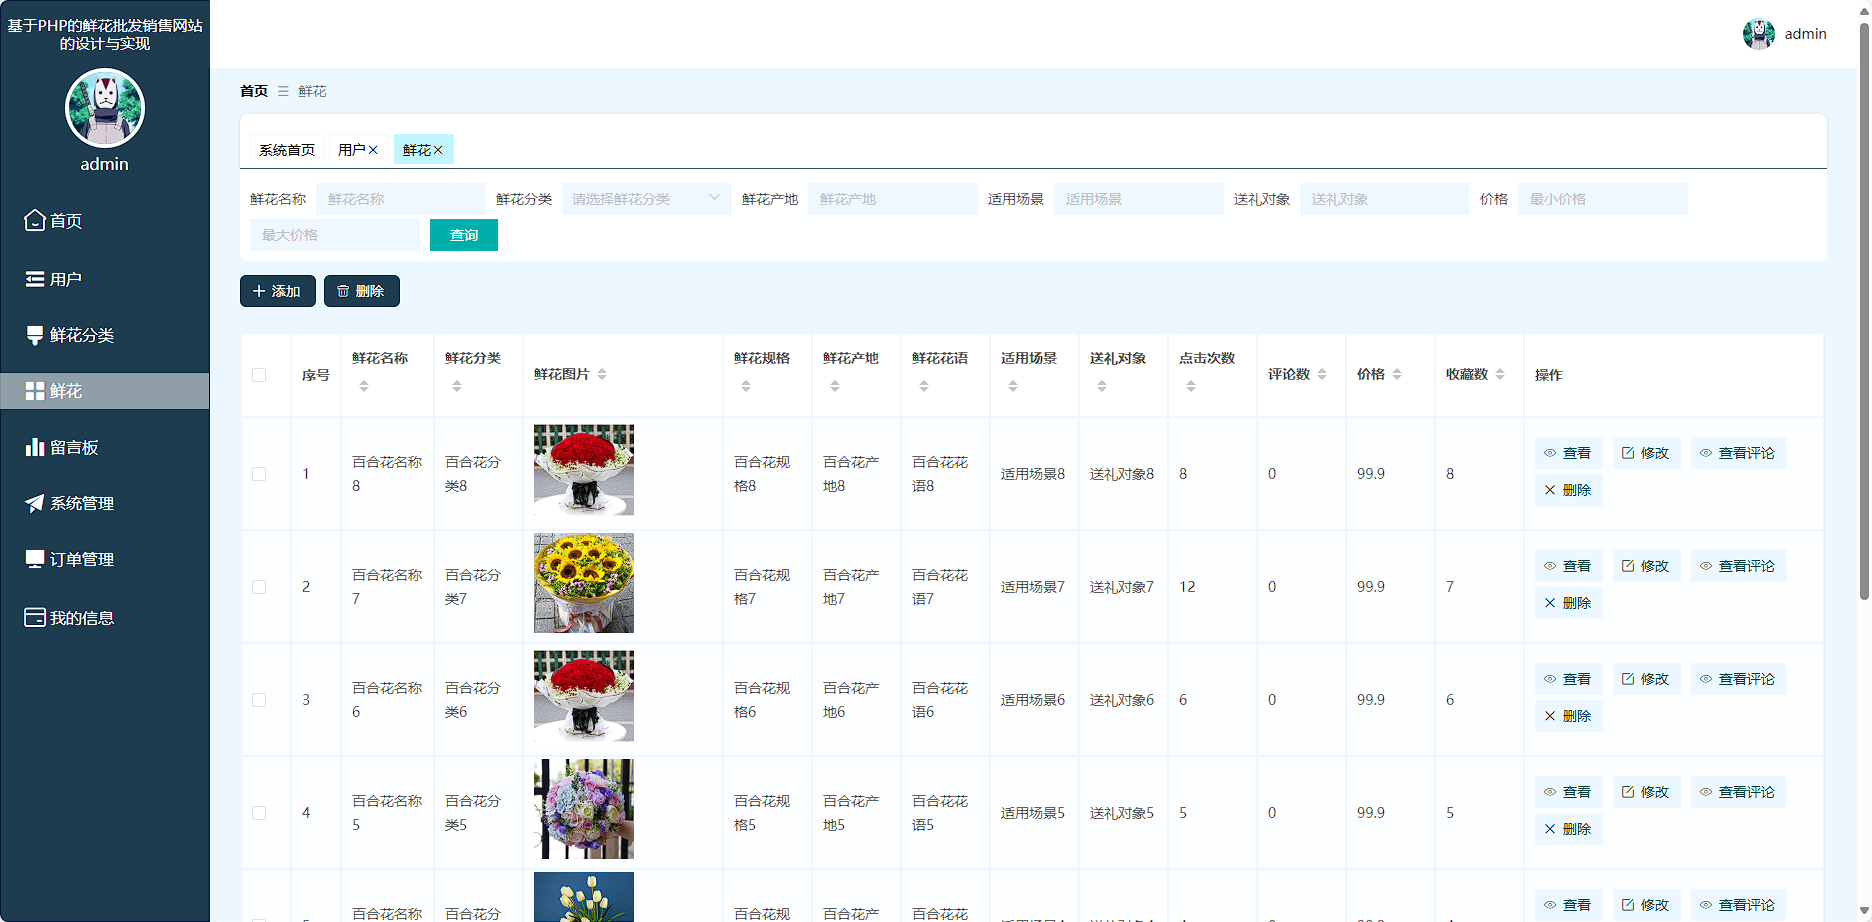The height and width of the screenshot is (922, 1872).
Task: Close the 用户 tab via its X
Action: click(x=373, y=150)
